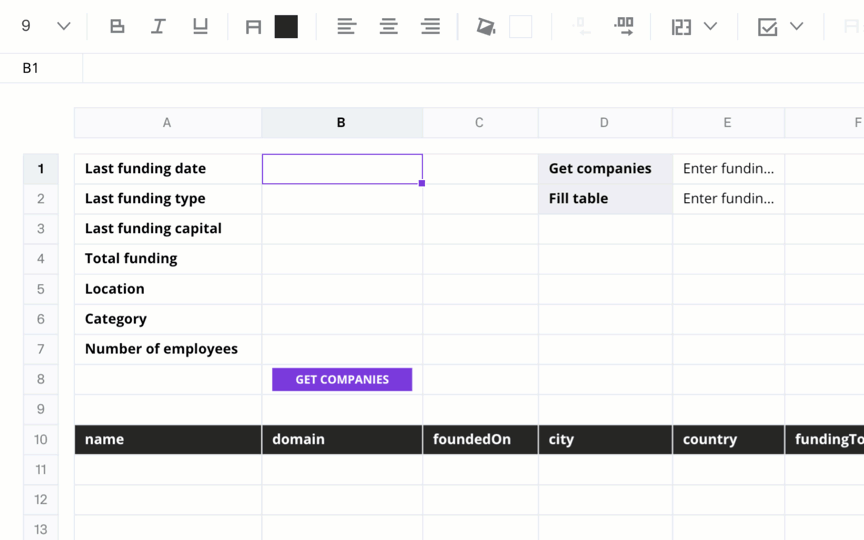The width and height of the screenshot is (864, 540).
Task: Click the fill color bucket icon
Action: click(x=485, y=26)
